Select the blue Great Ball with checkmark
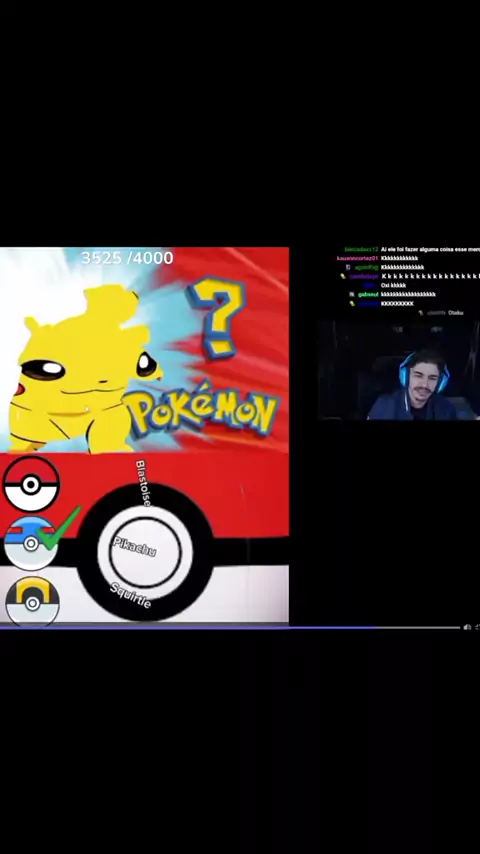This screenshot has height=854, width=480. coord(33,542)
